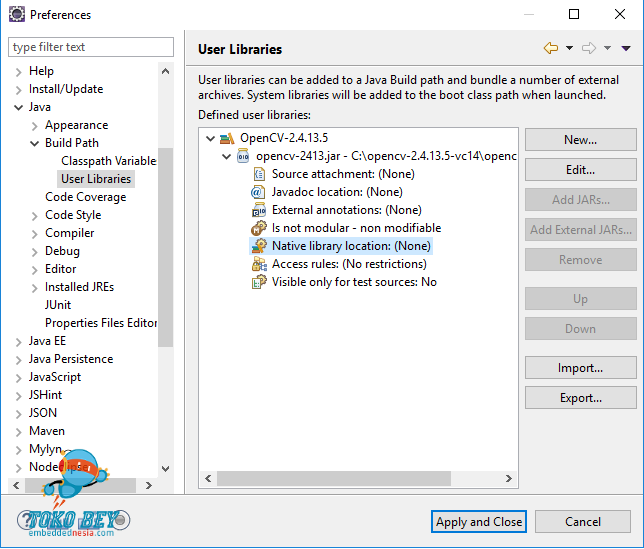The height and width of the screenshot is (549, 644).
Task: Open the Installed JREs preferences page
Action: [x=79, y=287]
